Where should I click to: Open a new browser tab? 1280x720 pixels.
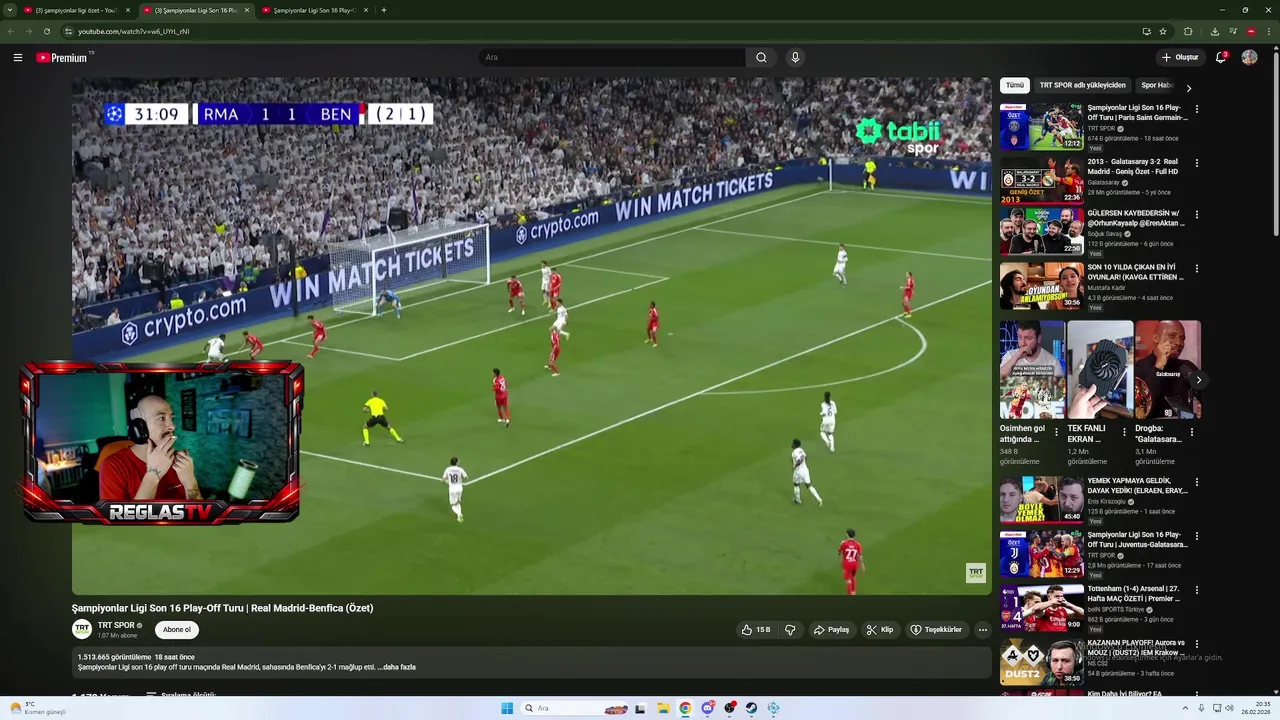coord(384,10)
